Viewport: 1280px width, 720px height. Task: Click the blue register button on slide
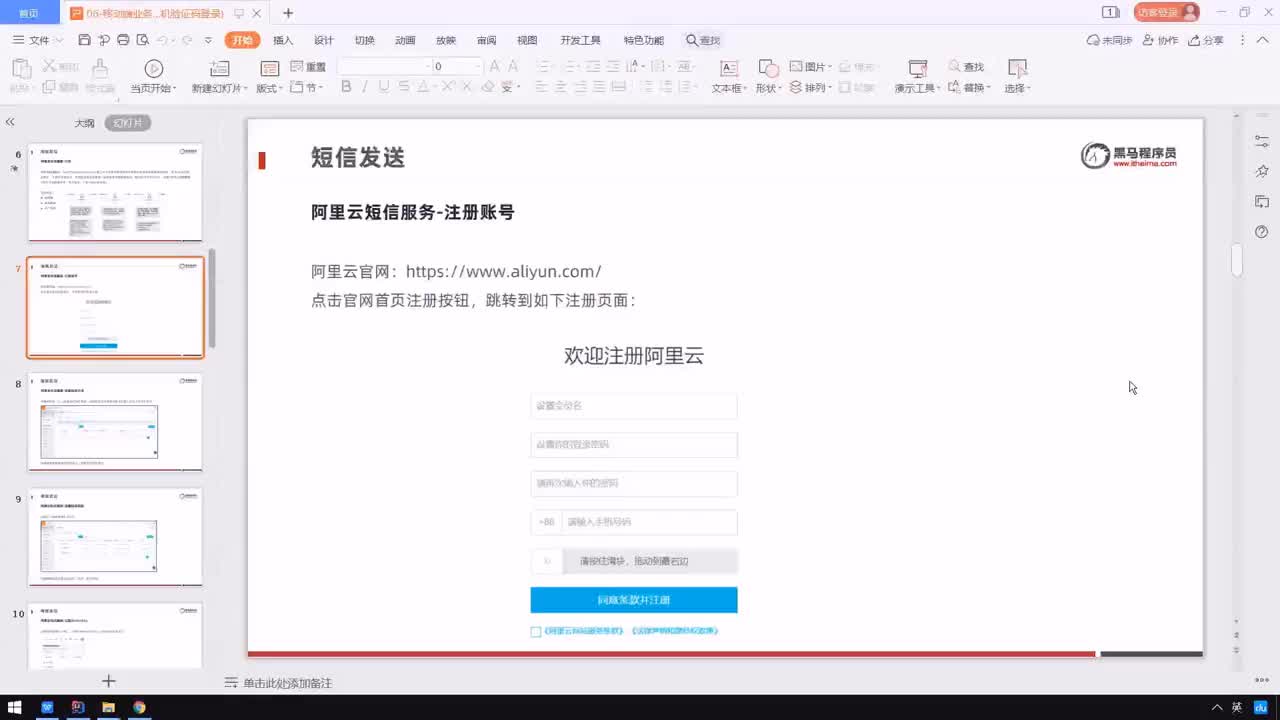634,600
